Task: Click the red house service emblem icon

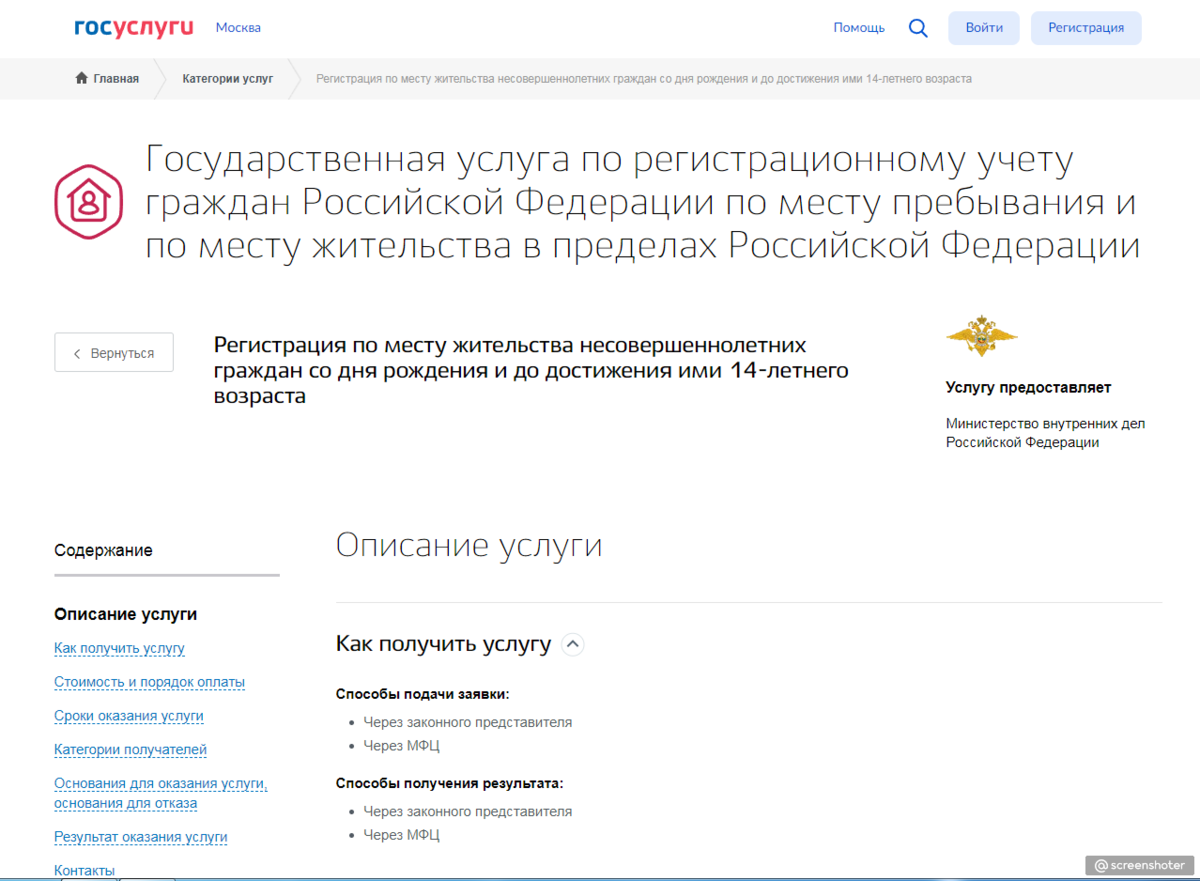Action: click(88, 201)
